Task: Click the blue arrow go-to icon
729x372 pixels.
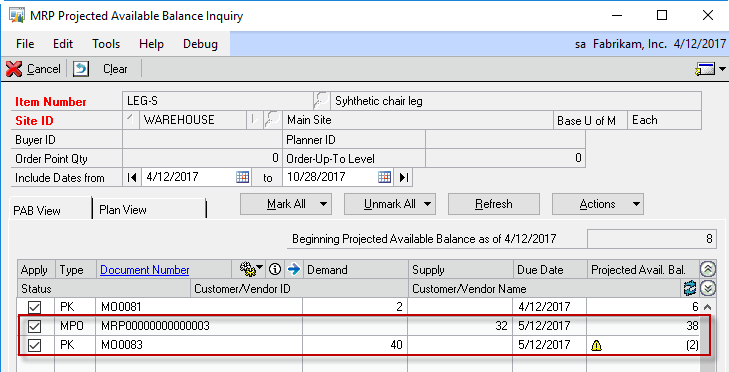Action: pos(294,269)
